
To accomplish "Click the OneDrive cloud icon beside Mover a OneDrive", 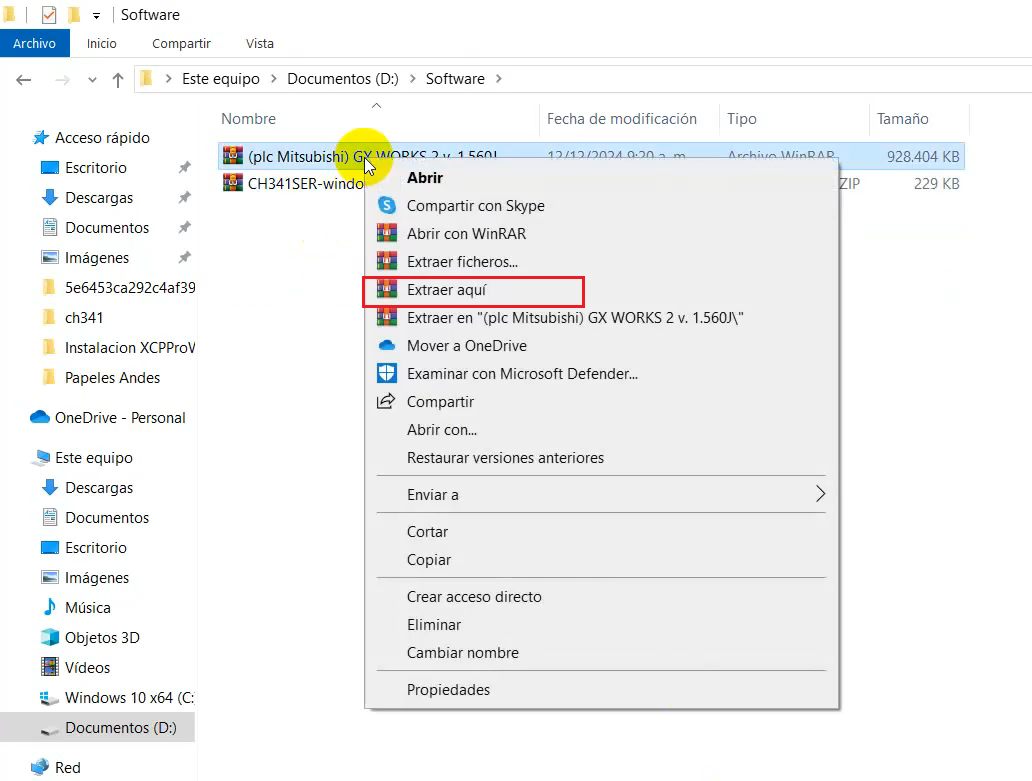I will (x=387, y=345).
